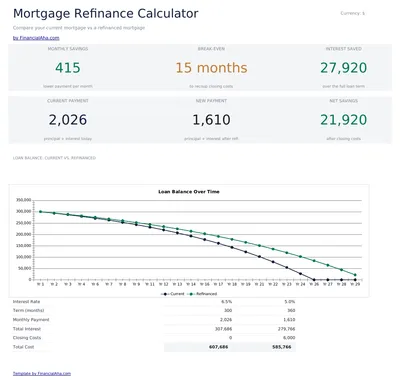This screenshot has width=400, height=384.
Task: Click the 'Loan Balance: Current vs. Refinanced' section heading
Action: 54,158
